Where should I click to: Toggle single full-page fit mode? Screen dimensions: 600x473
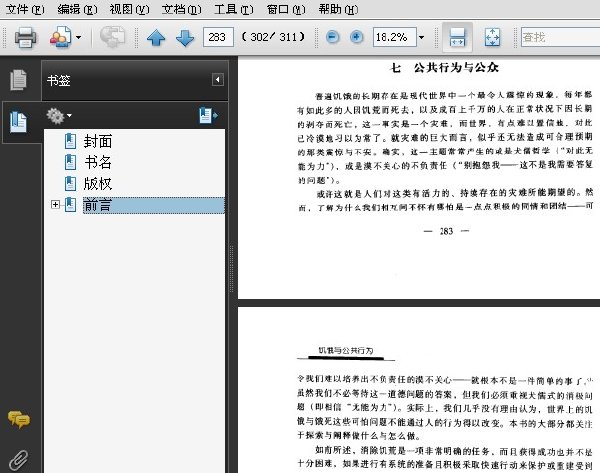point(492,38)
